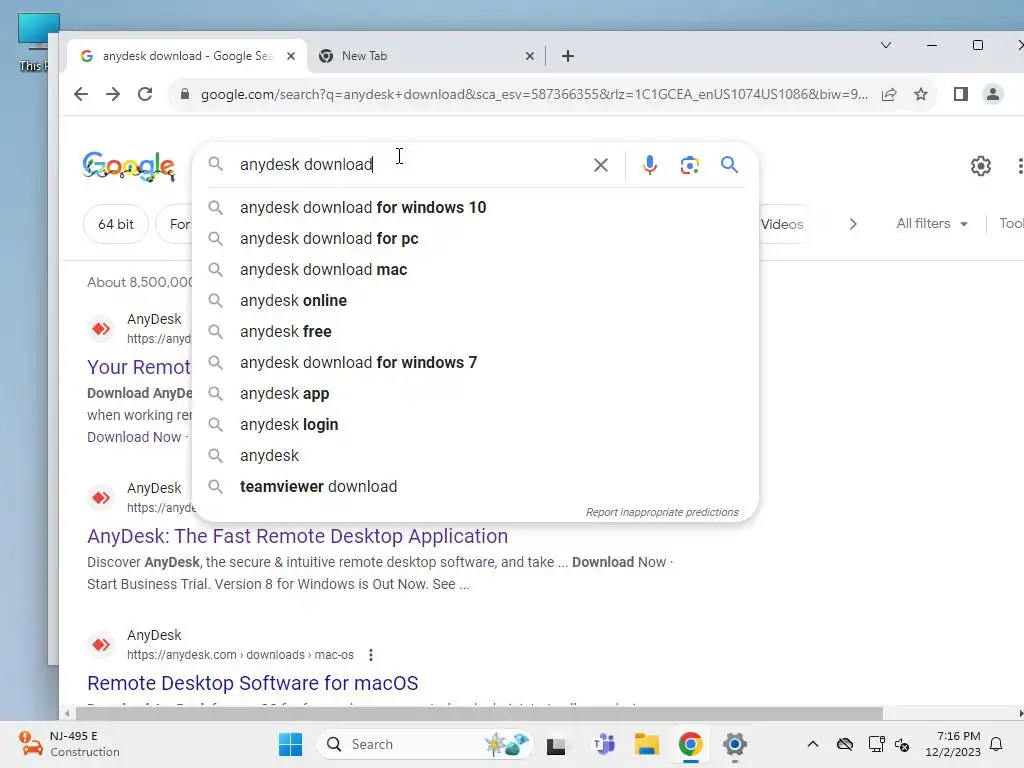Click the horizontal page scrollbar

pyautogui.click(x=479, y=713)
